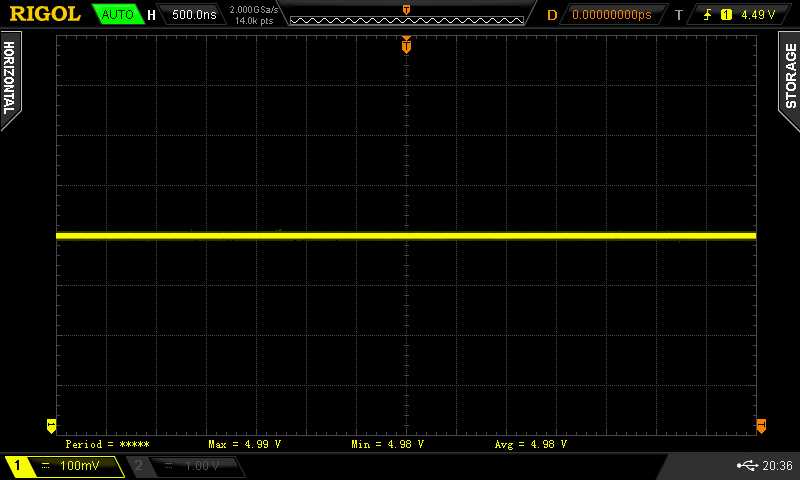Click the trigger source channel 1 badge
This screenshot has width=800, height=480.
click(726, 15)
